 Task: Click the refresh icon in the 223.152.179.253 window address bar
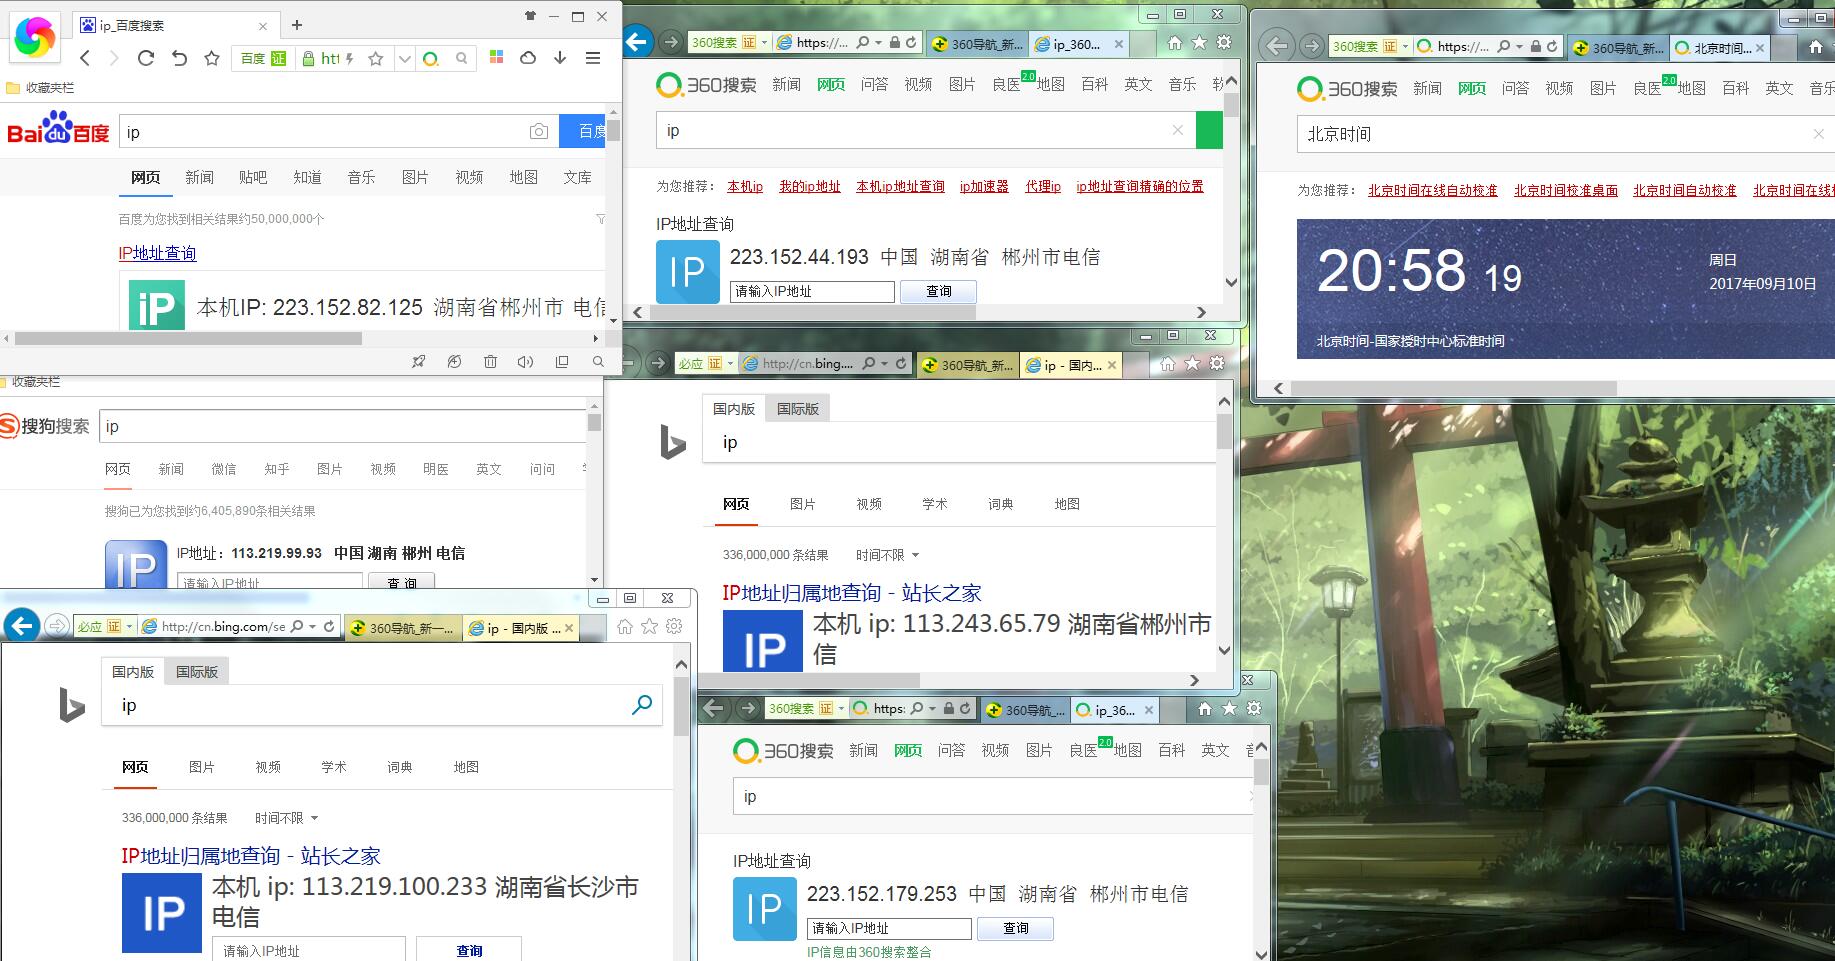[x=965, y=708]
